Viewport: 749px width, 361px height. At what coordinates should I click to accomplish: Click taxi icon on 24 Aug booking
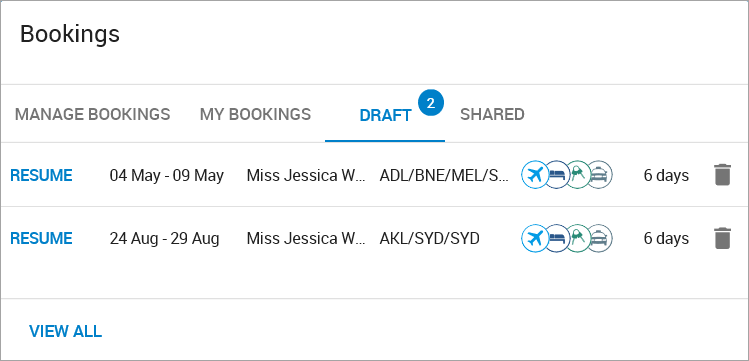click(599, 238)
